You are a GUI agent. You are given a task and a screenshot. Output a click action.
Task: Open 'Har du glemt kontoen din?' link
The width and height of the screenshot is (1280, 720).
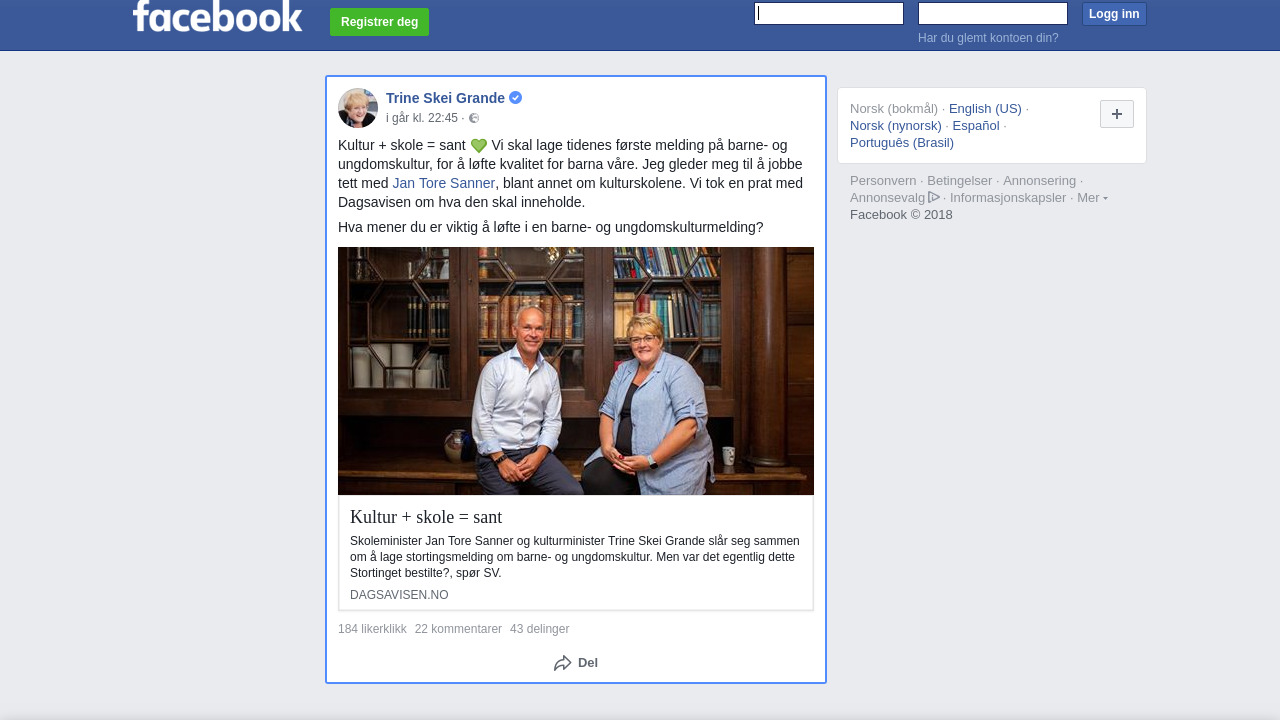click(x=988, y=38)
